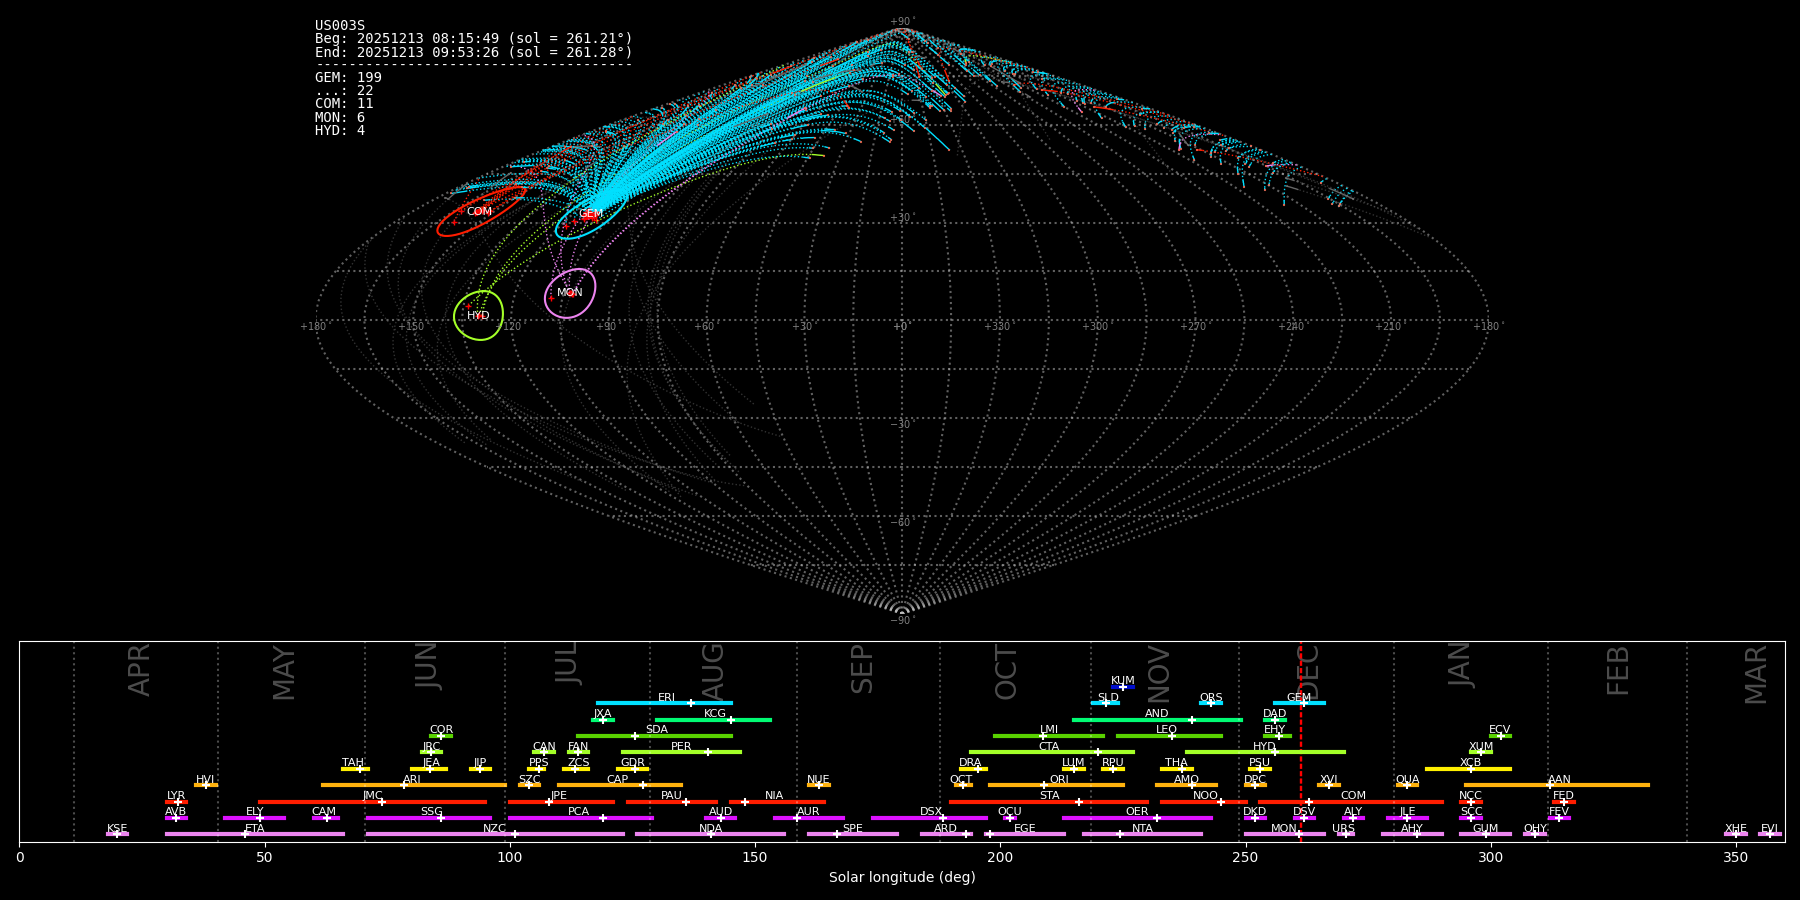Screen dimensions: 1800x900
Task: Click the blue KUM shower marker
Action: [1122, 687]
